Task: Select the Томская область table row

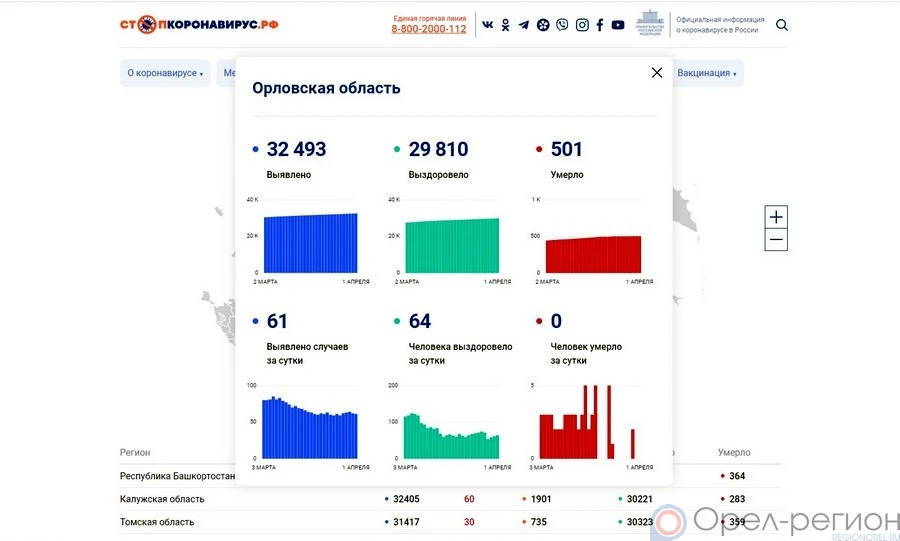Action: point(157,522)
